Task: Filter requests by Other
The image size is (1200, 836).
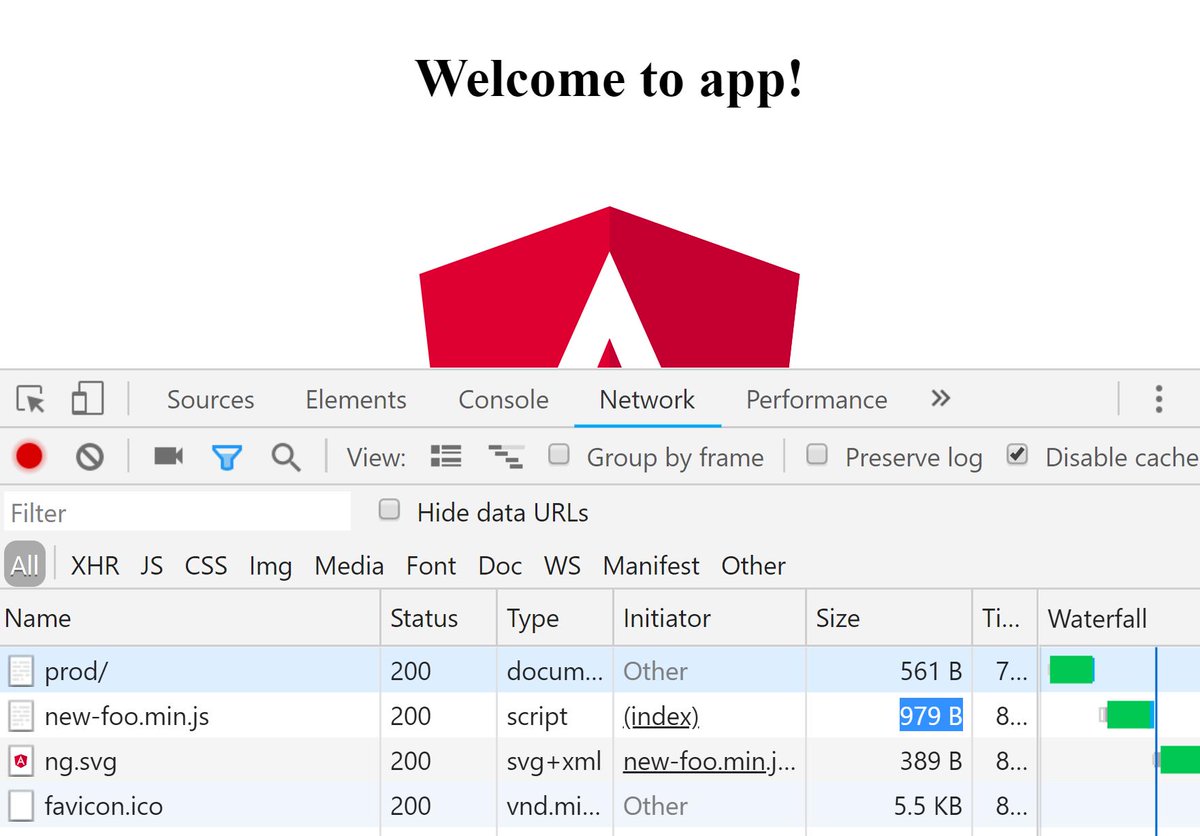Action: (754, 566)
